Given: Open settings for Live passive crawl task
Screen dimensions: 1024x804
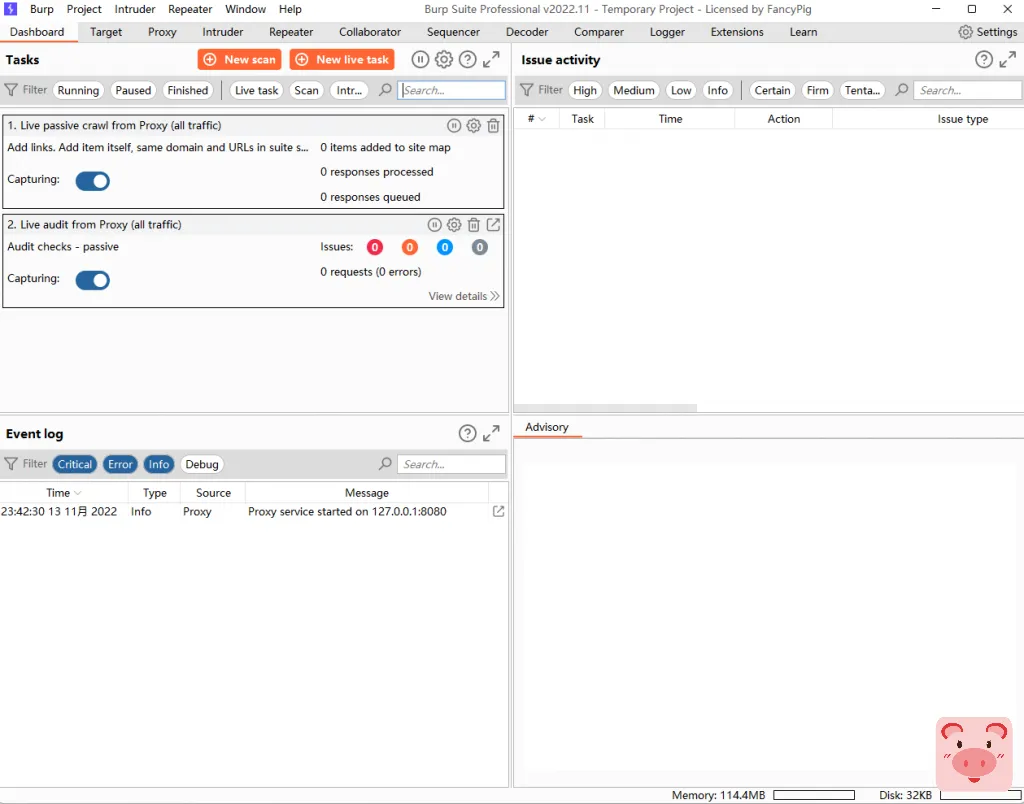Looking at the screenshot, I should coord(473,125).
